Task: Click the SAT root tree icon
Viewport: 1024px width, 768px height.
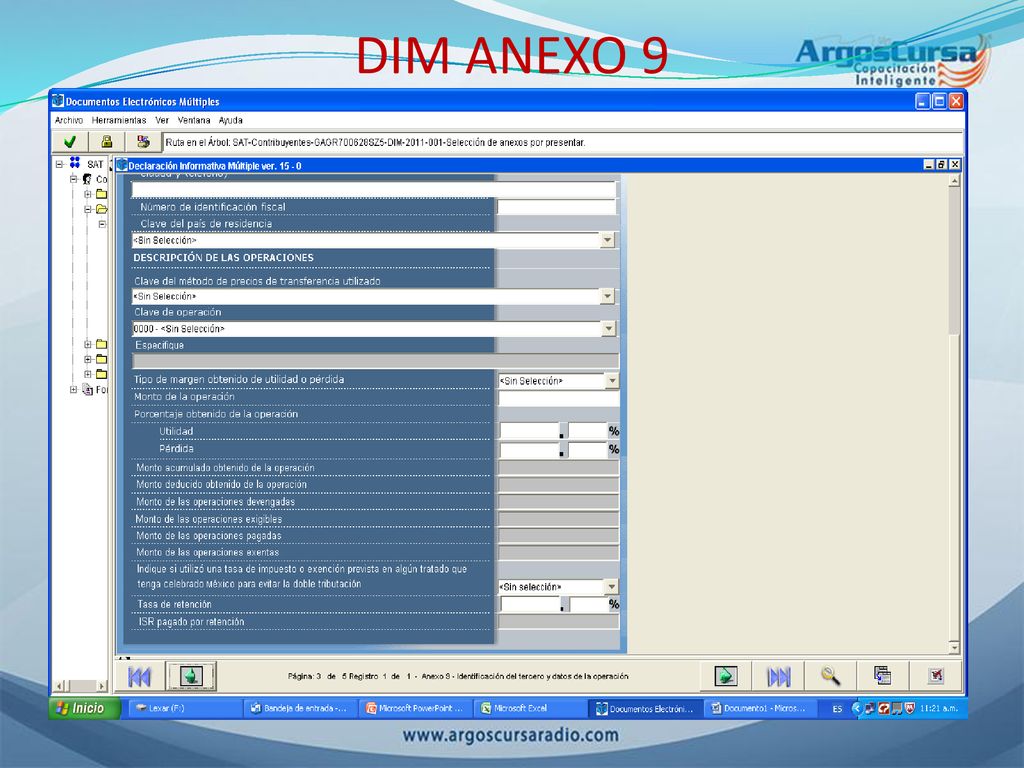Action: coord(75,163)
